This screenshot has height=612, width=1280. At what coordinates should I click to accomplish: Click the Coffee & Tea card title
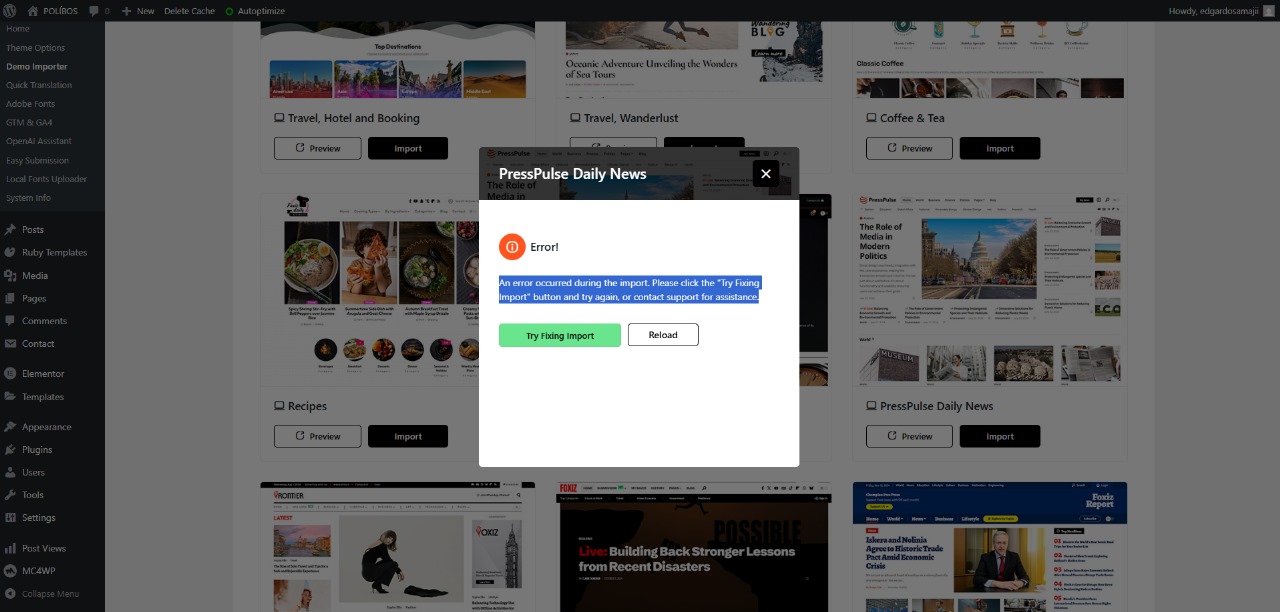tap(912, 118)
